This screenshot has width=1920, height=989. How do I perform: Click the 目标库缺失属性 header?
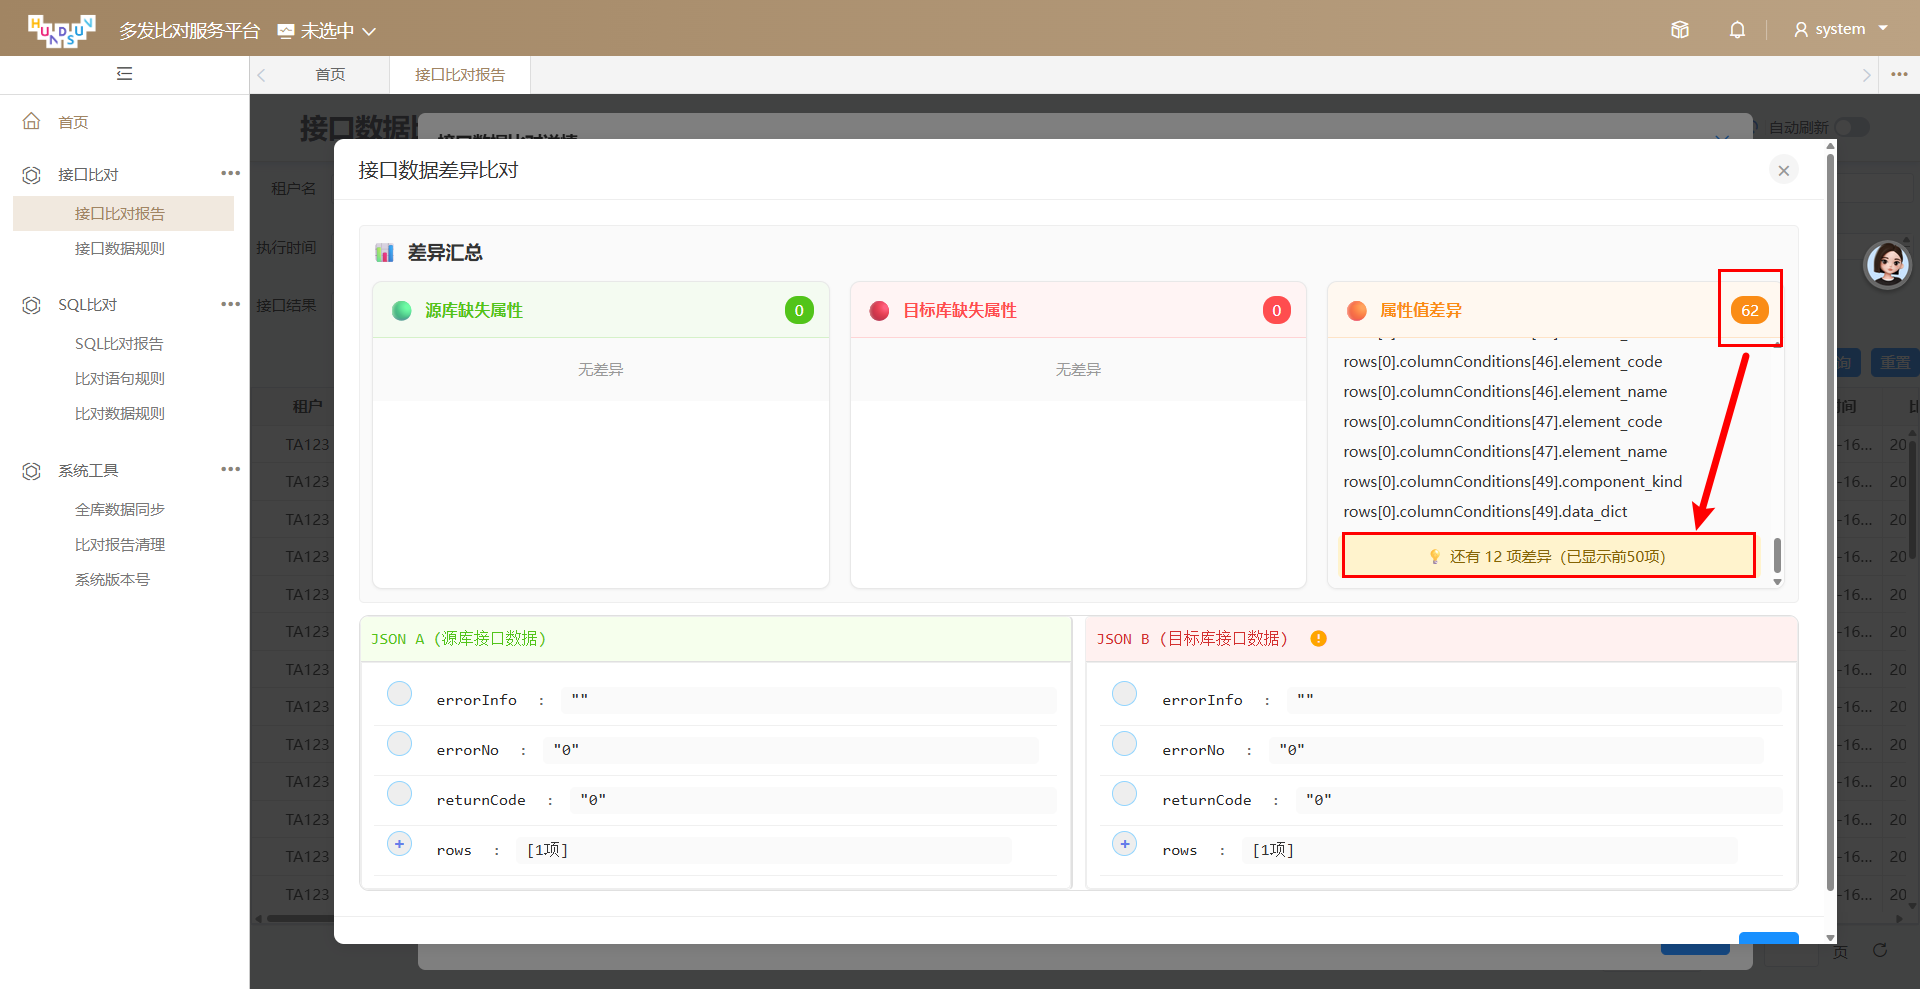click(1078, 310)
